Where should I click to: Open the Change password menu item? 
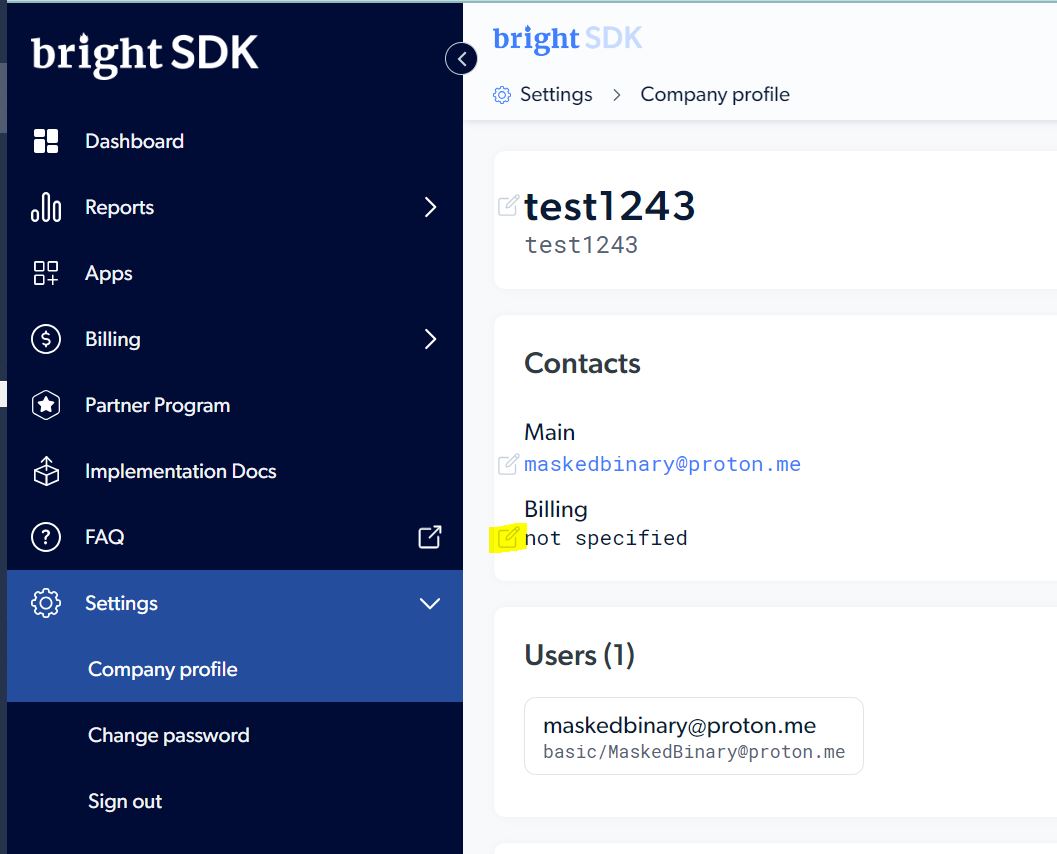click(169, 735)
